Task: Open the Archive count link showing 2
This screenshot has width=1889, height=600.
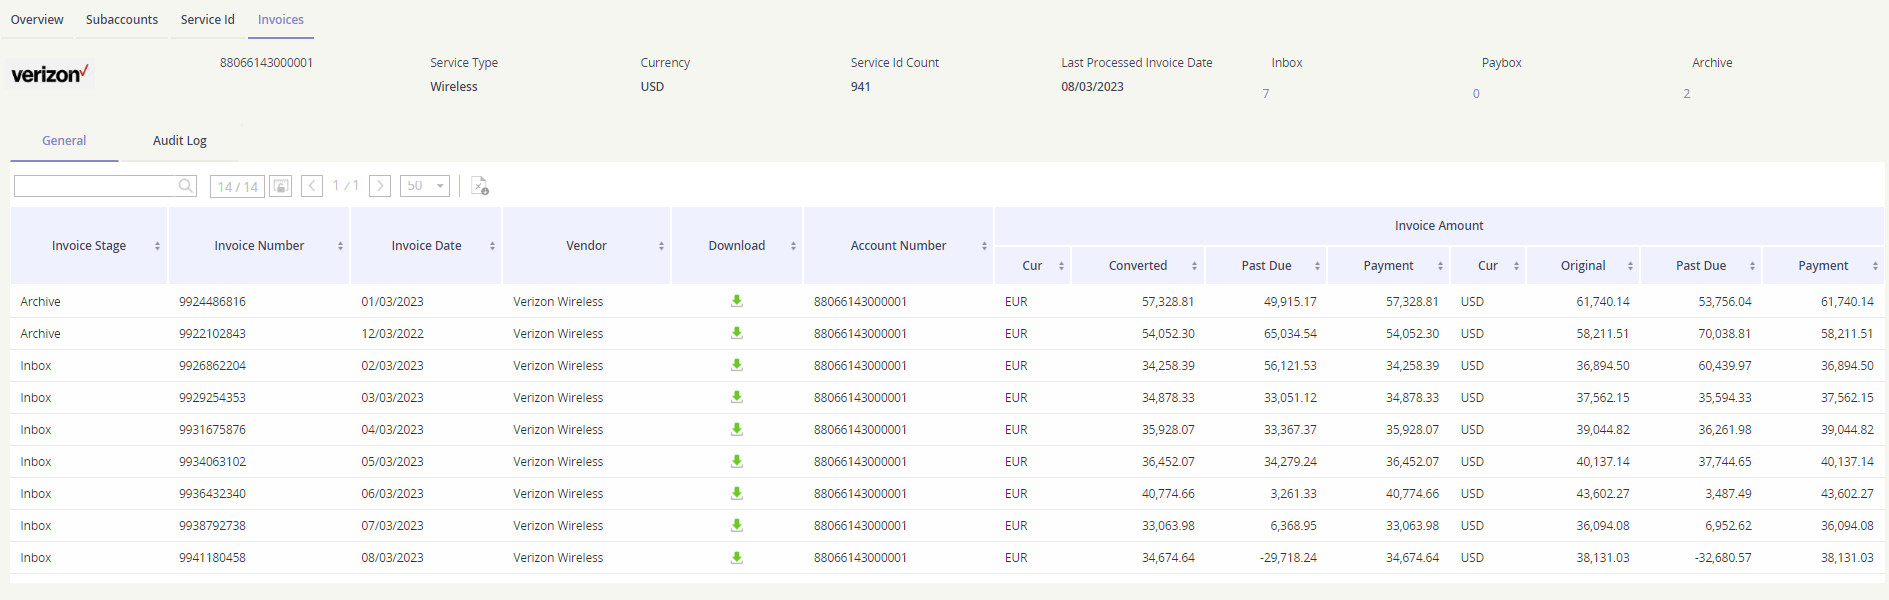Action: click(x=1687, y=94)
